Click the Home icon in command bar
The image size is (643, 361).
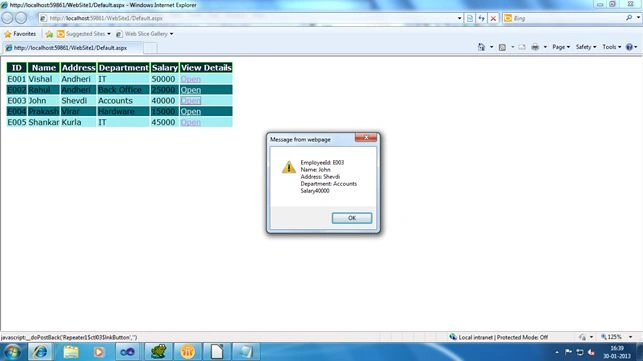[481, 47]
